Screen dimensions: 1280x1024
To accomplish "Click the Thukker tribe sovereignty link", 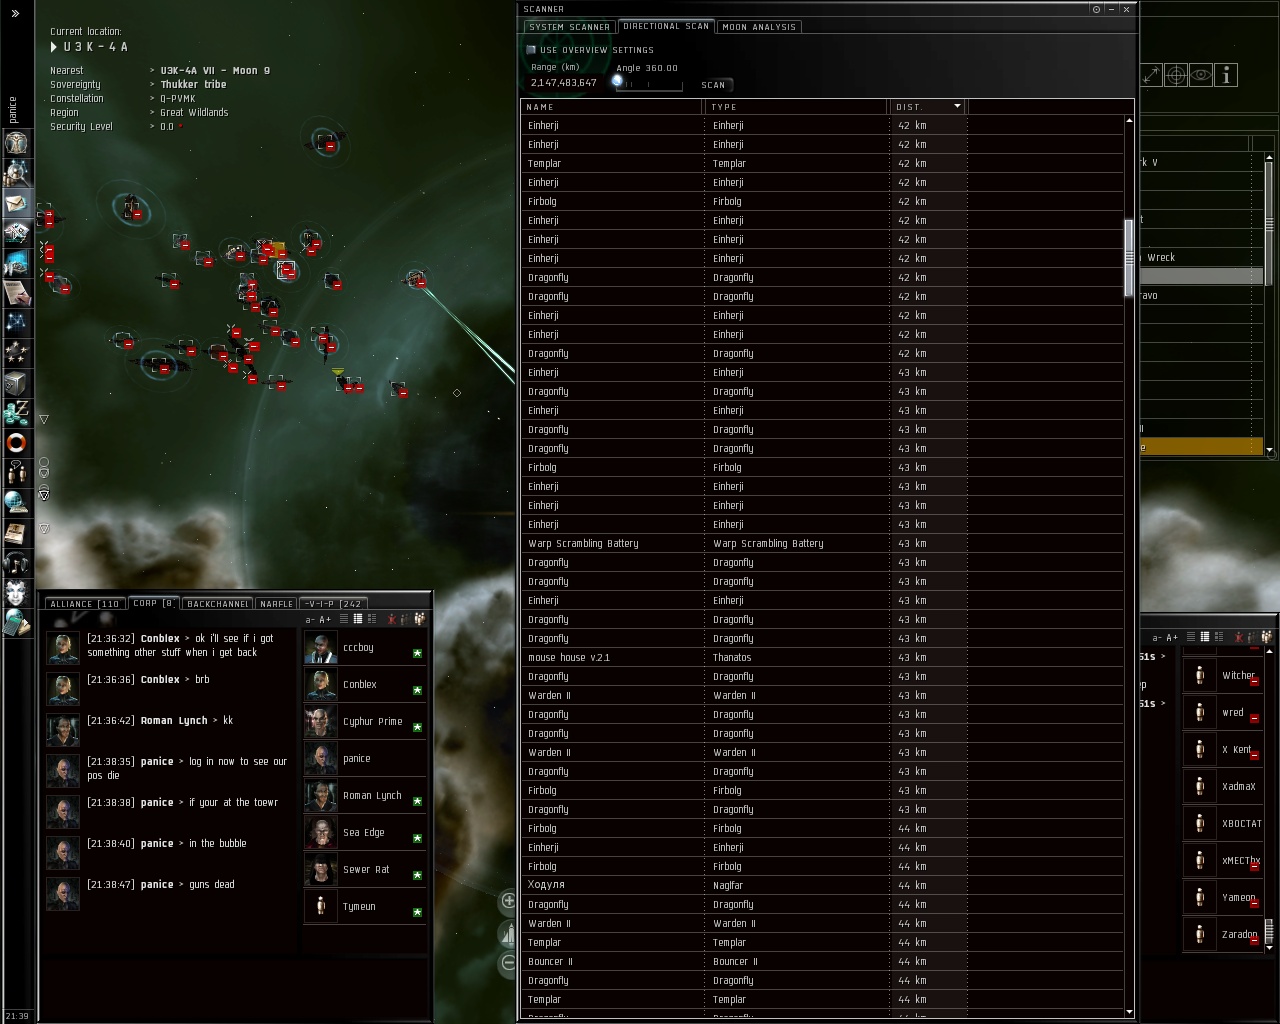I will (193, 85).
